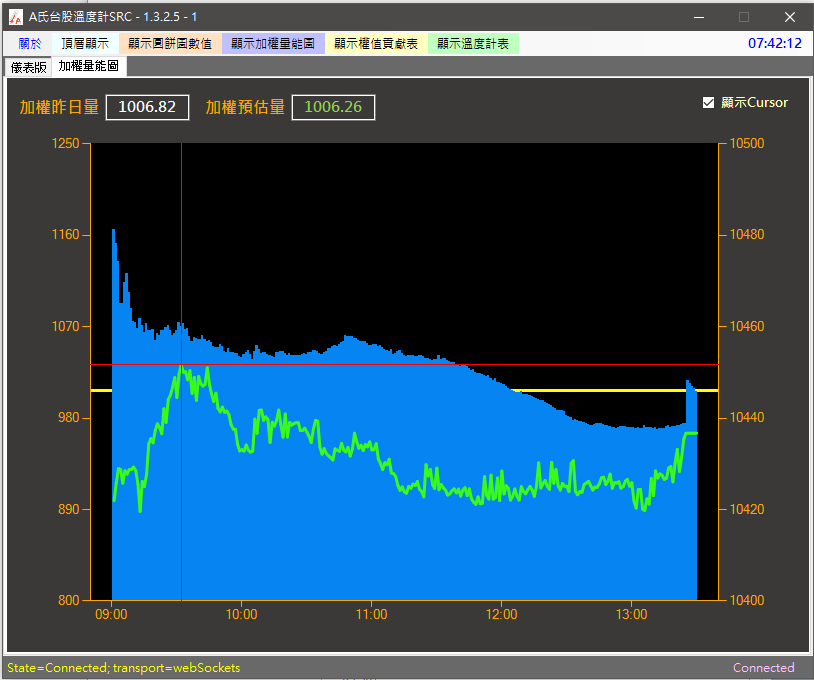Click the 顯示圓餅圖數值 button
The image size is (814, 680).
(x=170, y=44)
